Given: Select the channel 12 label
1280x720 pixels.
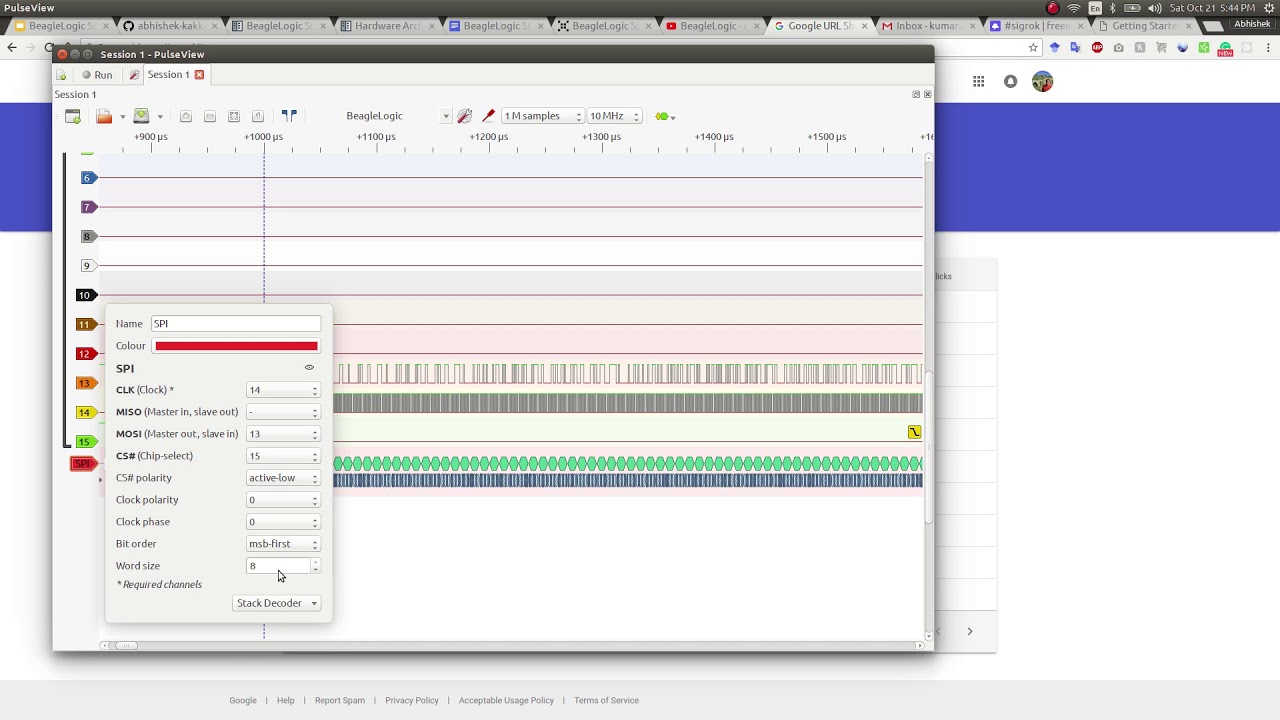Looking at the screenshot, I should pos(86,354).
